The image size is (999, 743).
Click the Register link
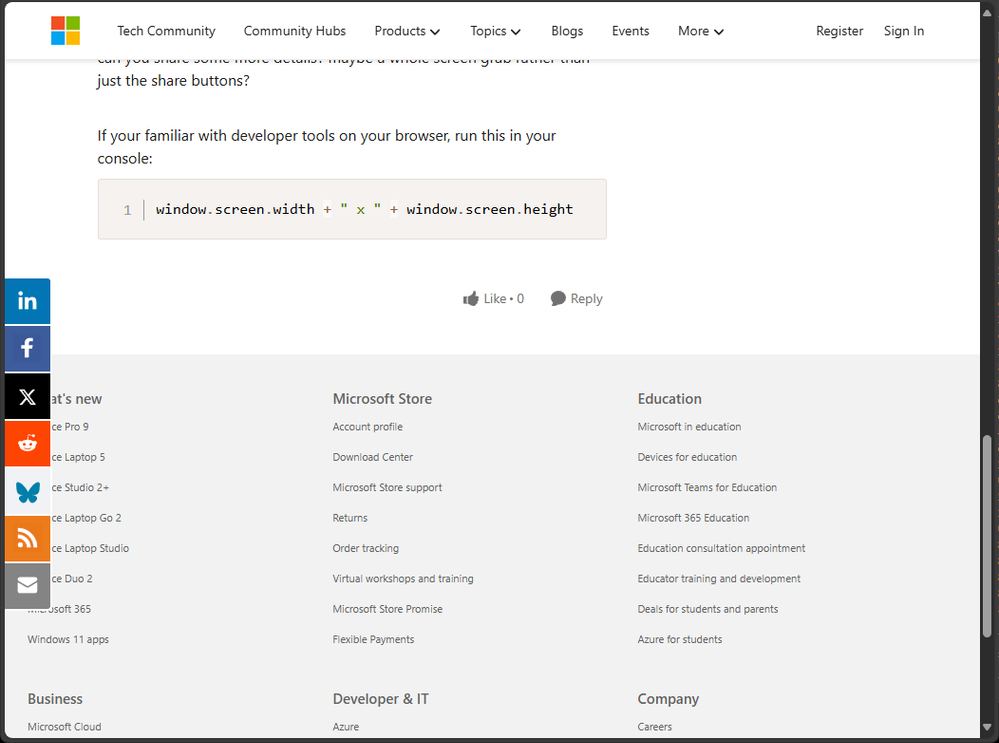point(839,31)
